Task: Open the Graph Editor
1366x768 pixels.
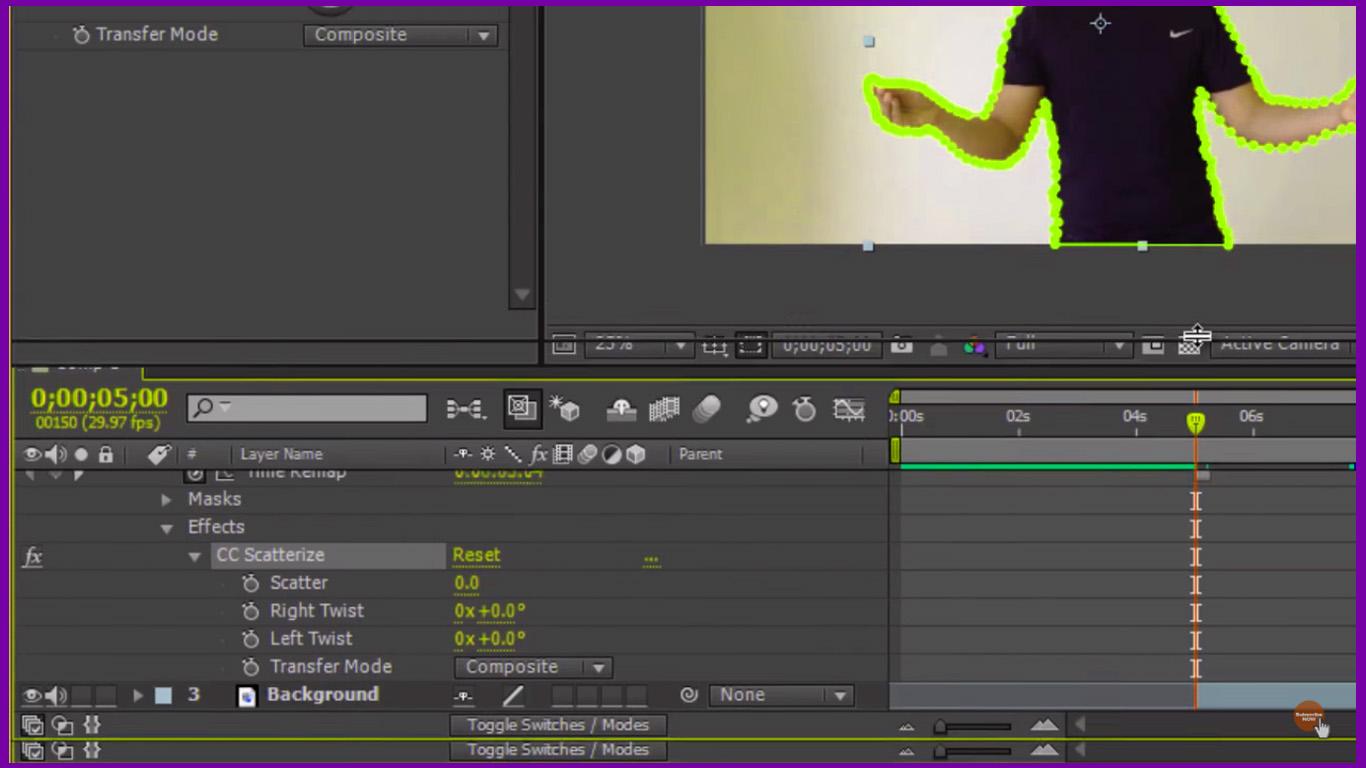Action: click(x=849, y=409)
